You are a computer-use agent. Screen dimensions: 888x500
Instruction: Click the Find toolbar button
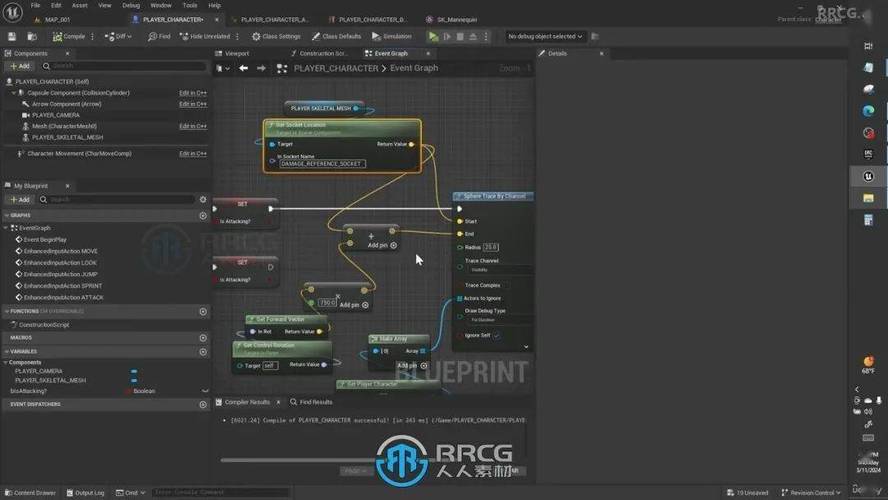[x=159, y=36]
